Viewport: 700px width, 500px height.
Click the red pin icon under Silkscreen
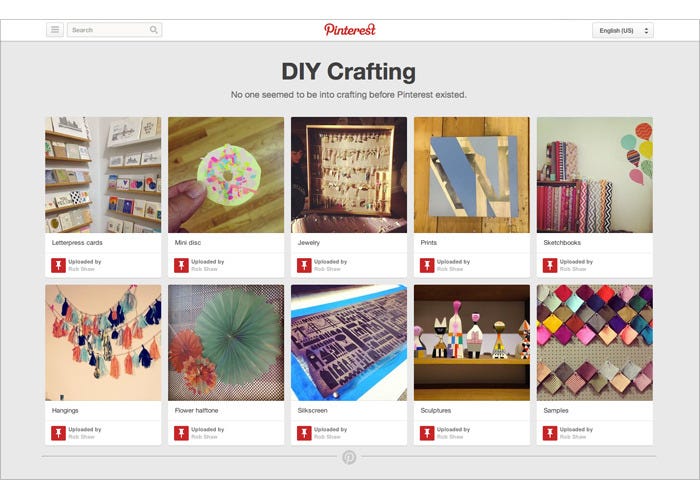tap(304, 433)
